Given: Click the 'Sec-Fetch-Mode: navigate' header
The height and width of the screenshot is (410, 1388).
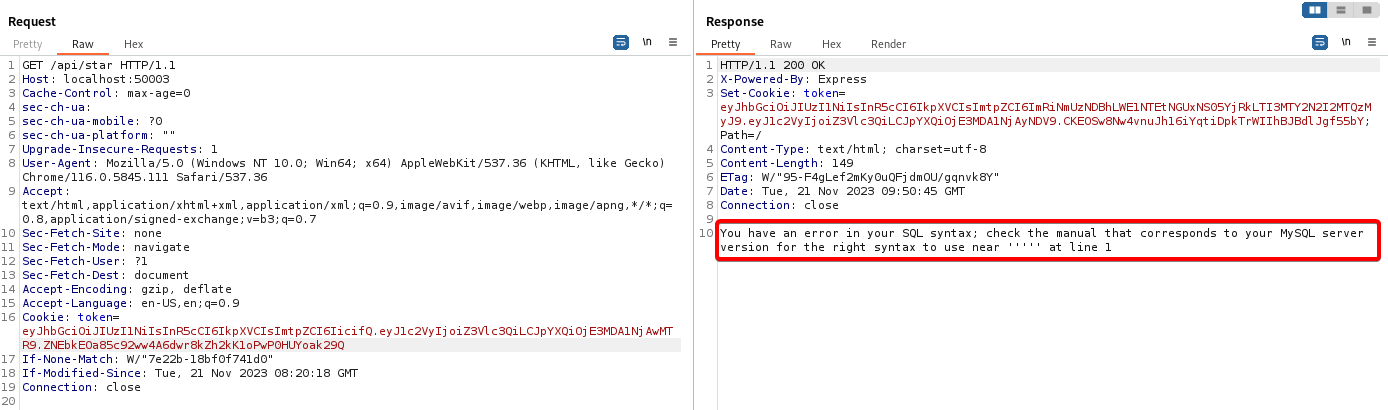Looking at the screenshot, I should [106, 247].
